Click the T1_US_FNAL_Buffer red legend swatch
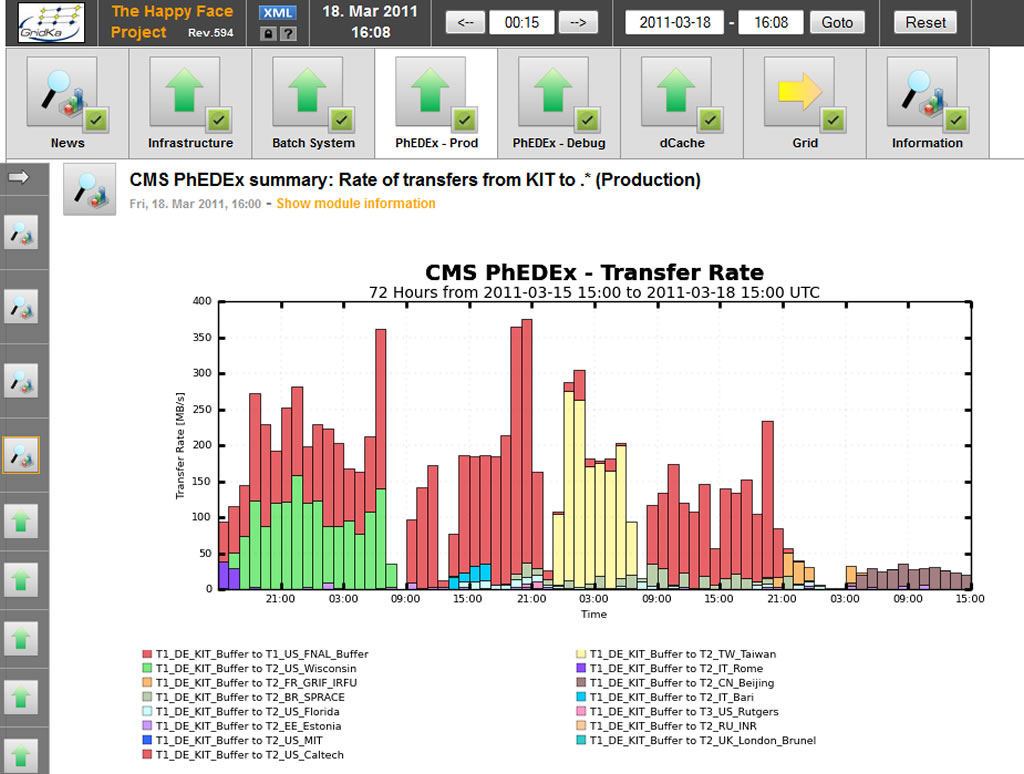This screenshot has width=1024, height=774. [147, 654]
